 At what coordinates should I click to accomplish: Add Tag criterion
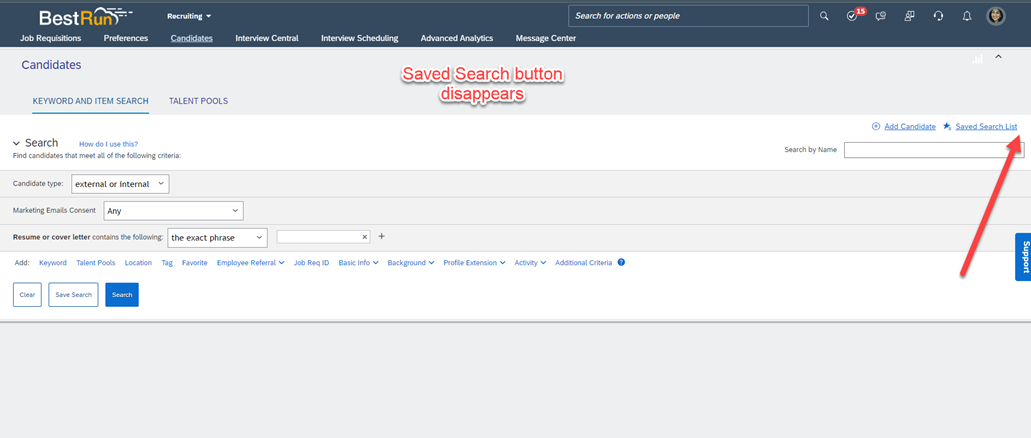coord(167,262)
